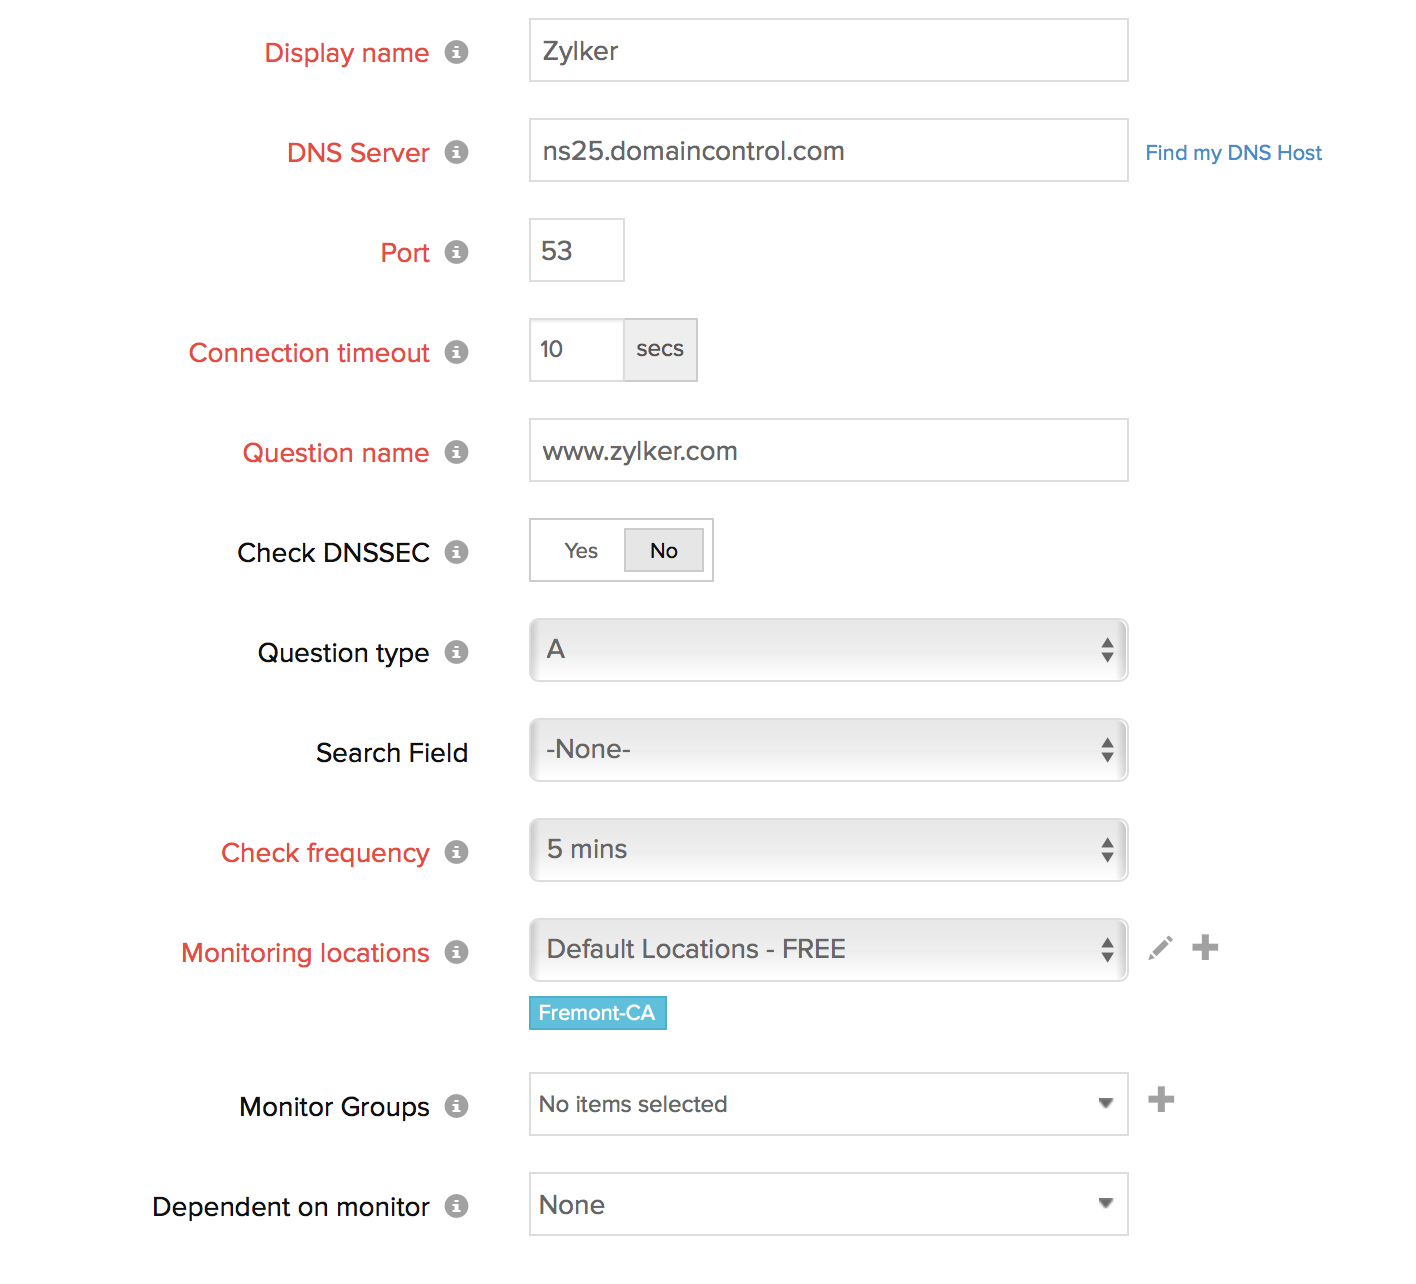Click the plus icon next to Monitor Groups
The height and width of the screenshot is (1284, 1416).
(x=1161, y=1100)
